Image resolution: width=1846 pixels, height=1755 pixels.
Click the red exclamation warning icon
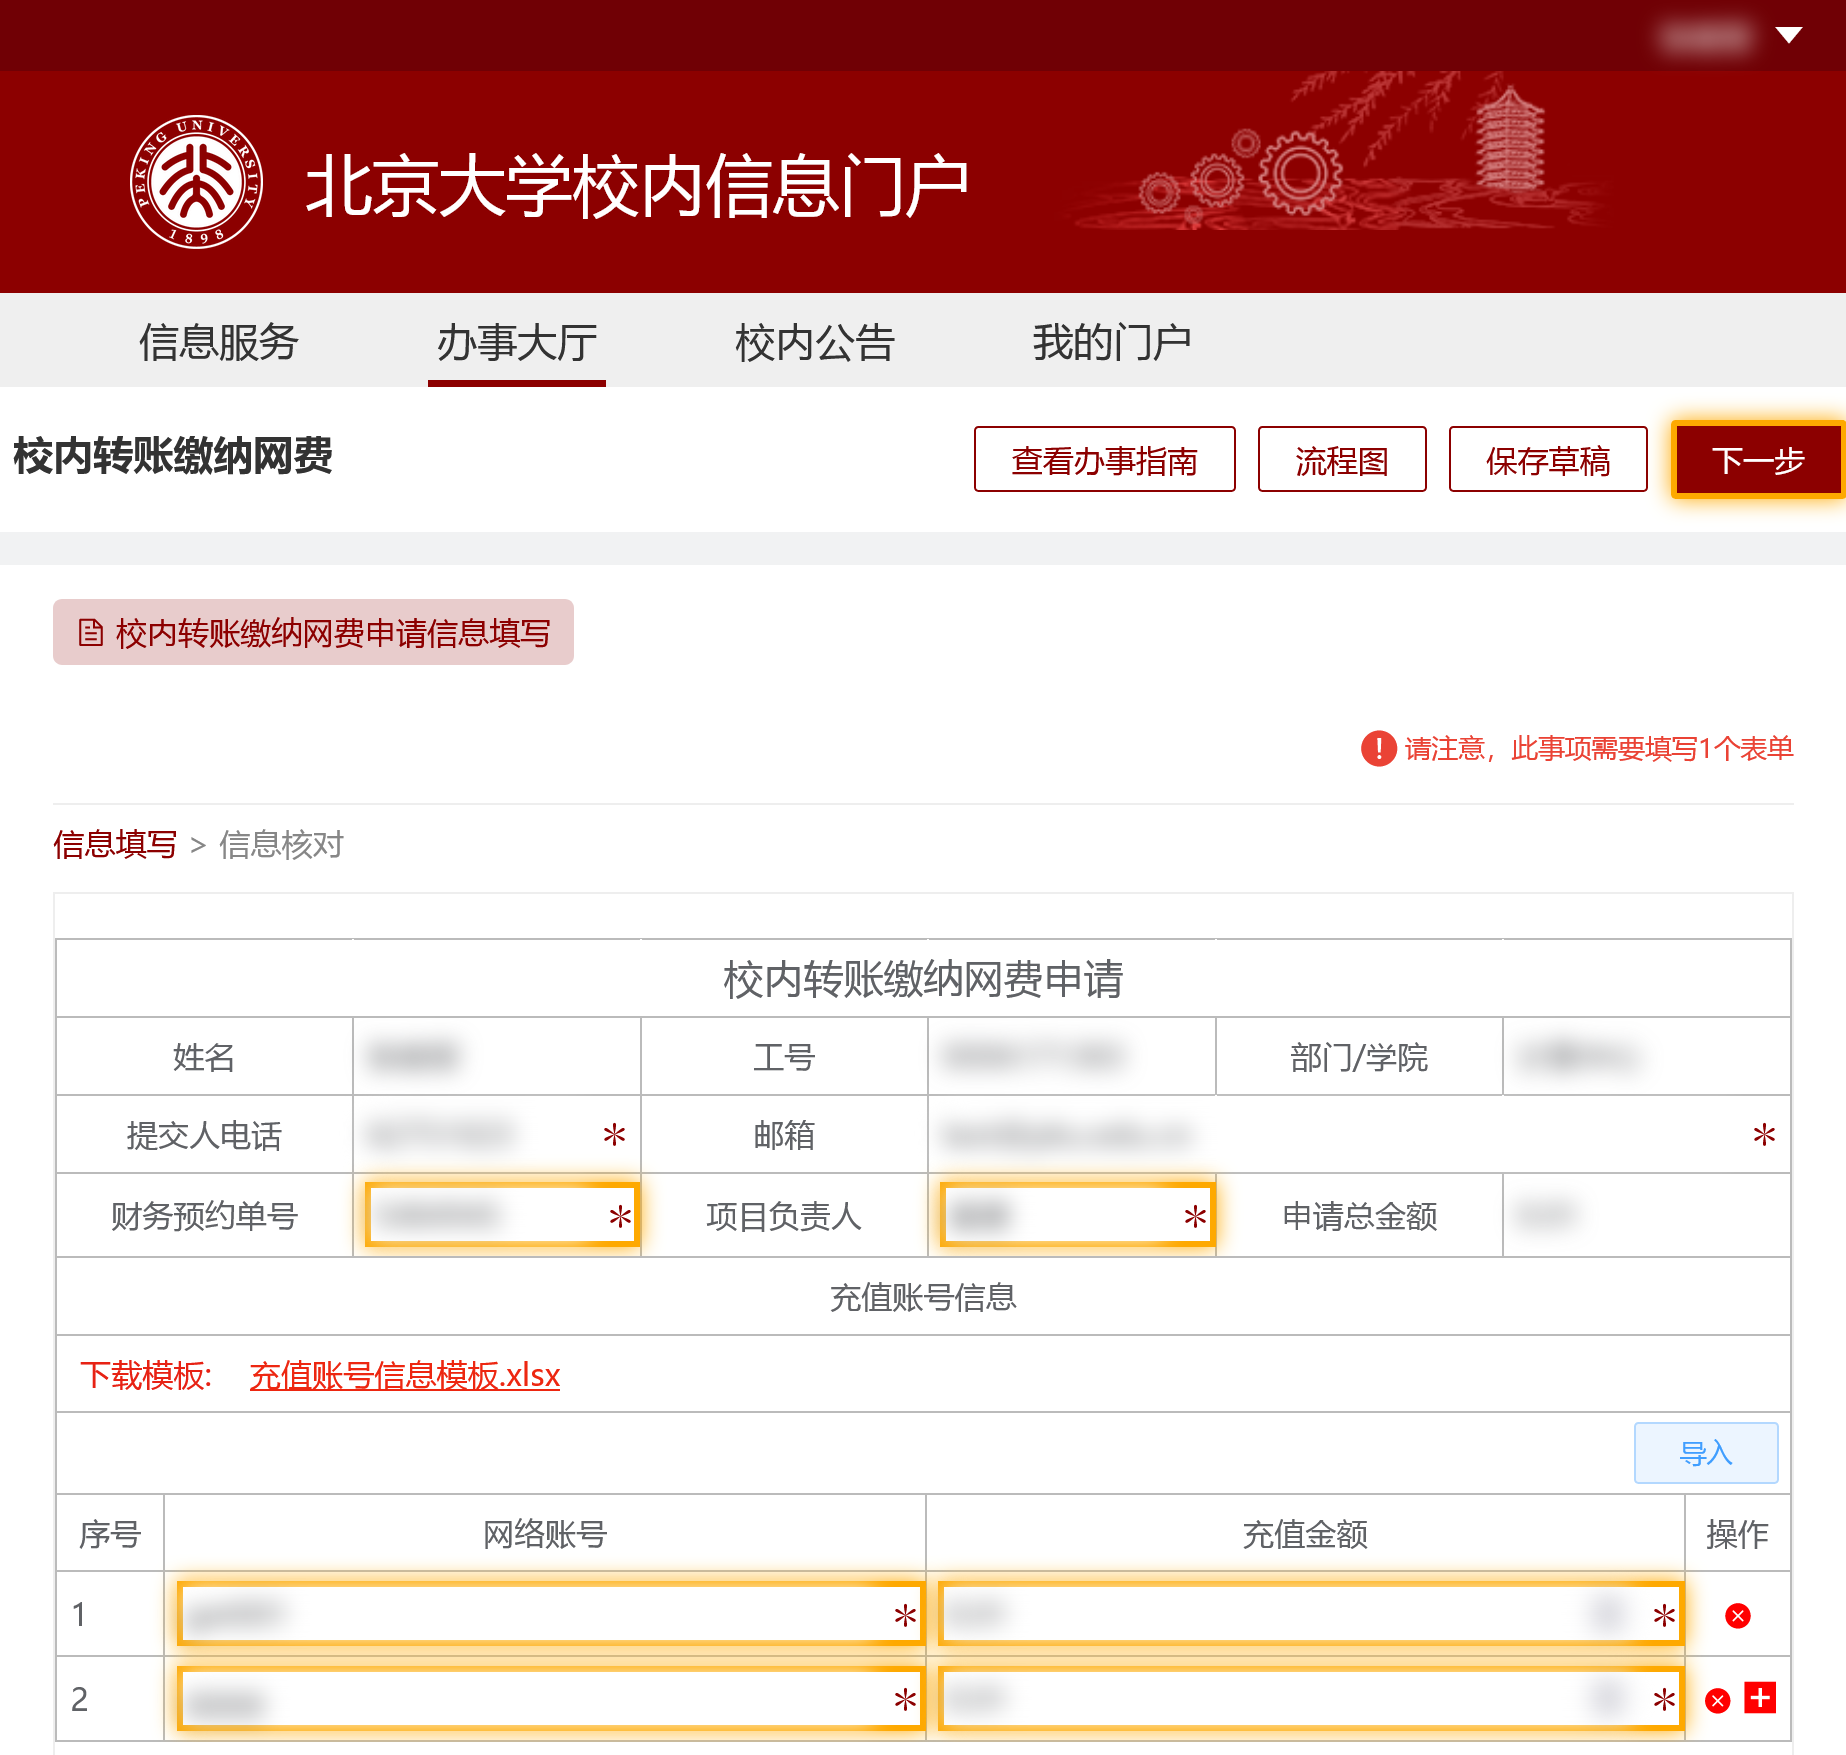tap(1378, 748)
